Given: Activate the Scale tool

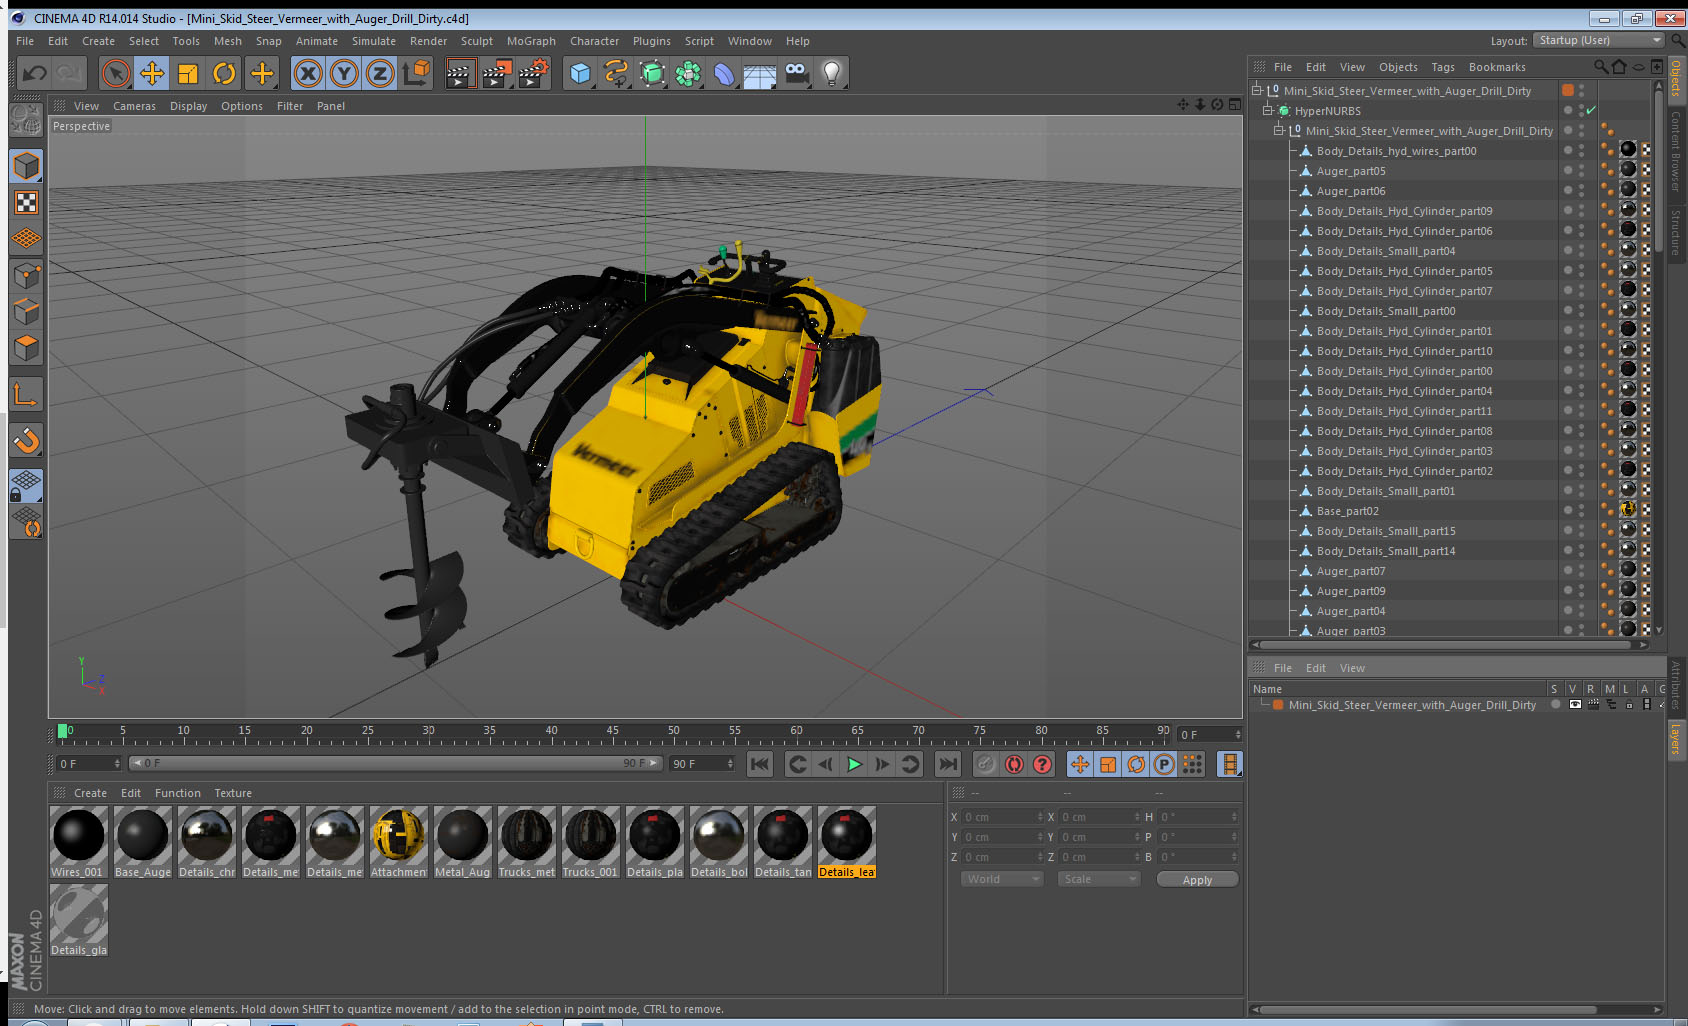Looking at the screenshot, I should point(188,73).
